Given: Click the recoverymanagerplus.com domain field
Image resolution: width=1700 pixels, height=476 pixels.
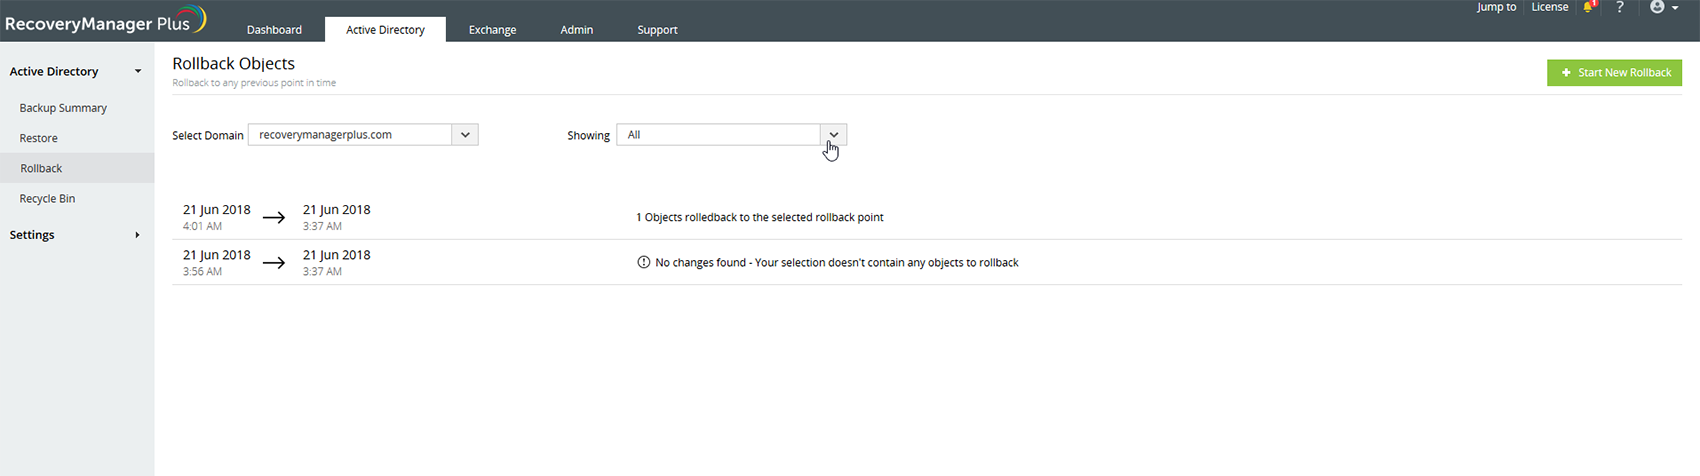Looking at the screenshot, I should pyautogui.click(x=350, y=135).
